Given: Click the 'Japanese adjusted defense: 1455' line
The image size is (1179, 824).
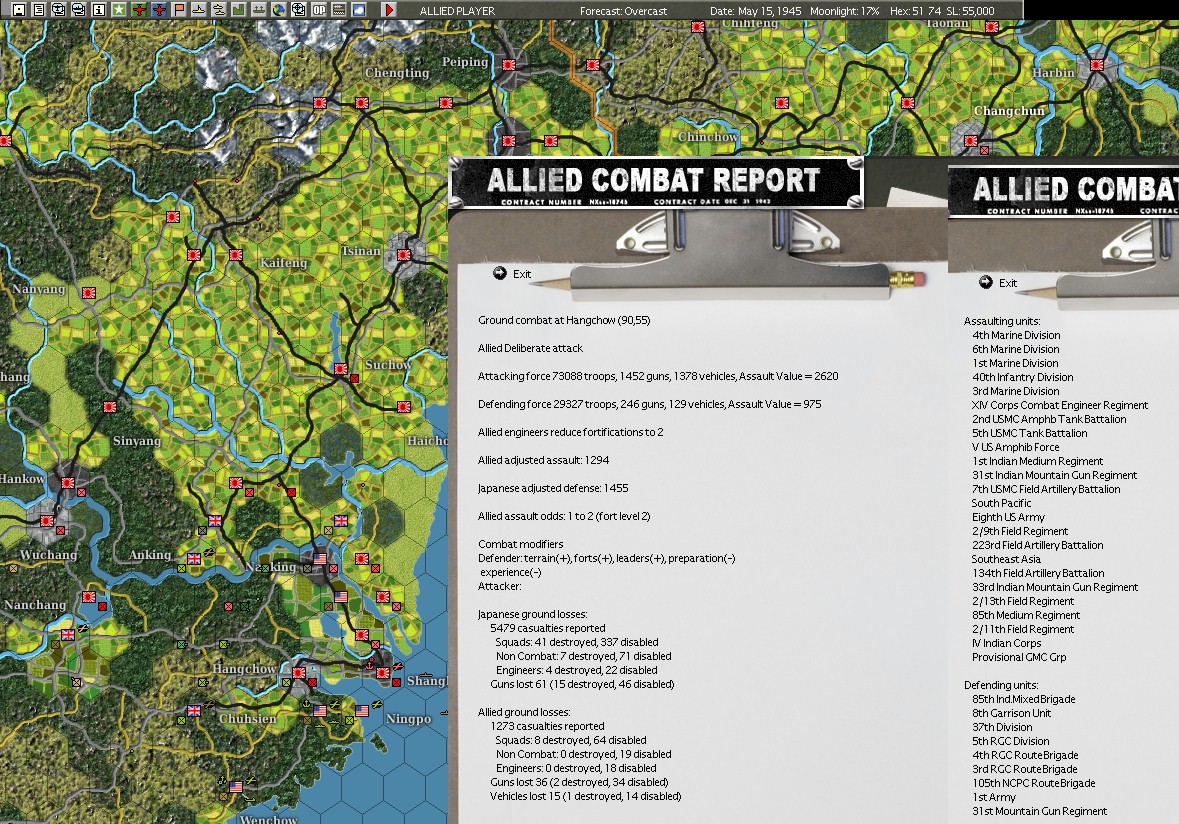Looking at the screenshot, I should (x=553, y=488).
